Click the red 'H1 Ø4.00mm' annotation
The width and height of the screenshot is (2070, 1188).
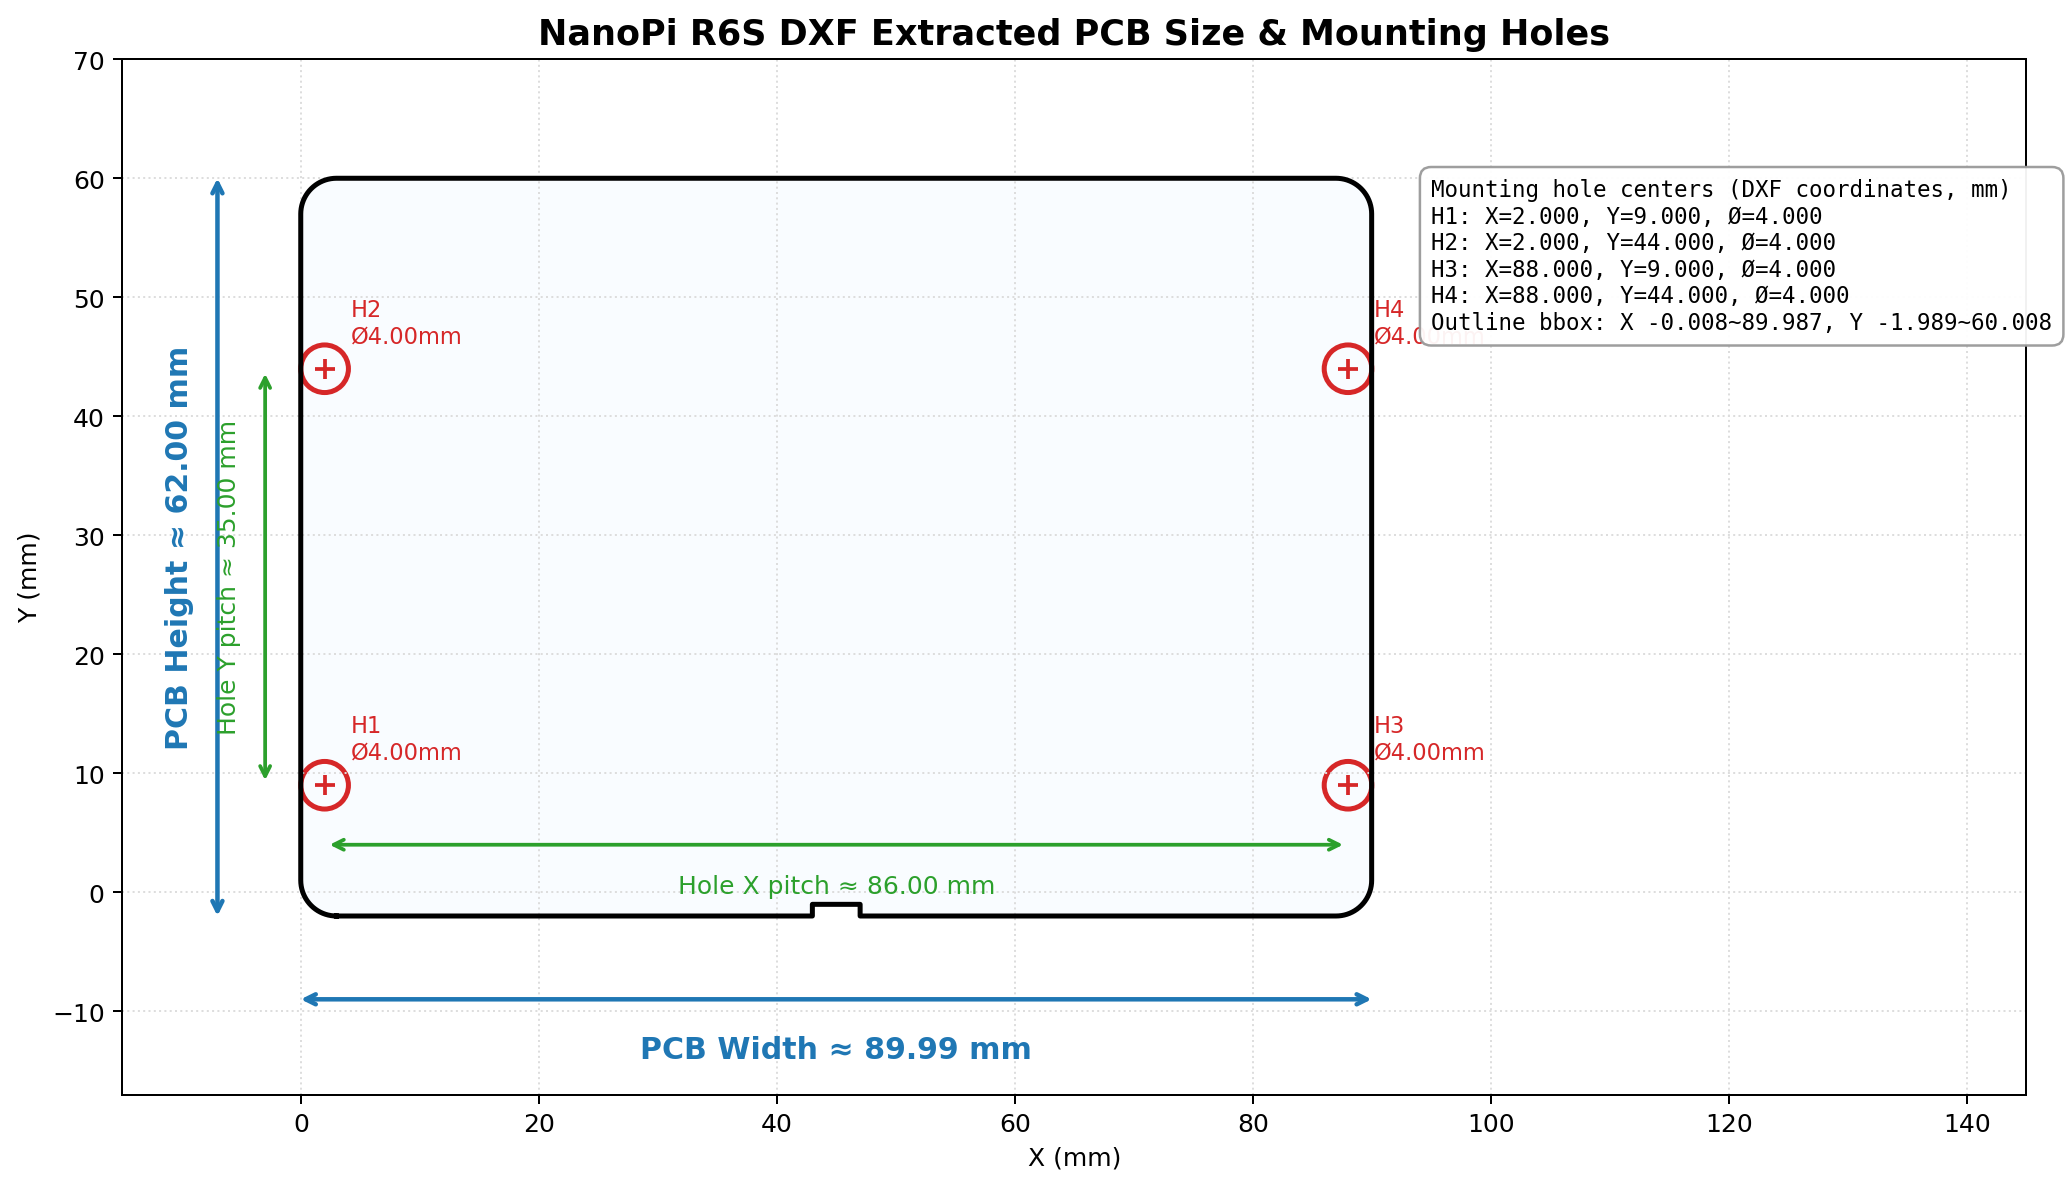(x=406, y=739)
